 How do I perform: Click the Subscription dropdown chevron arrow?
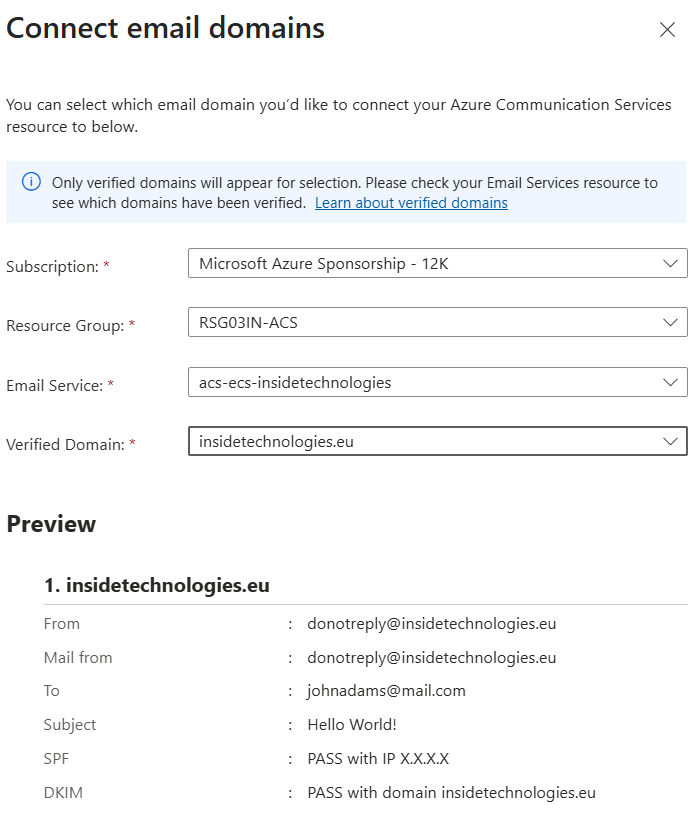(670, 263)
